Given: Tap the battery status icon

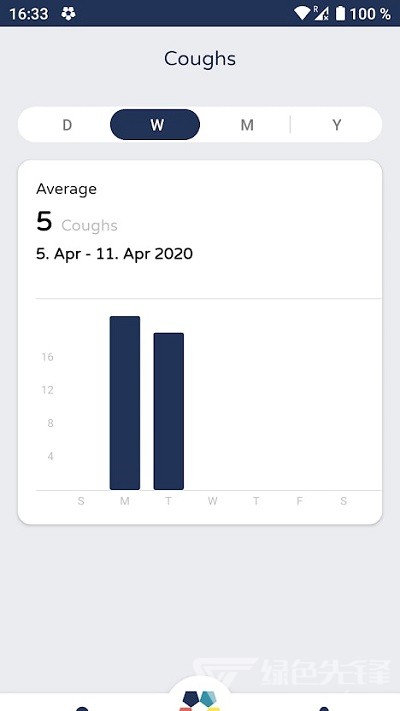Looking at the screenshot, I should point(340,13).
